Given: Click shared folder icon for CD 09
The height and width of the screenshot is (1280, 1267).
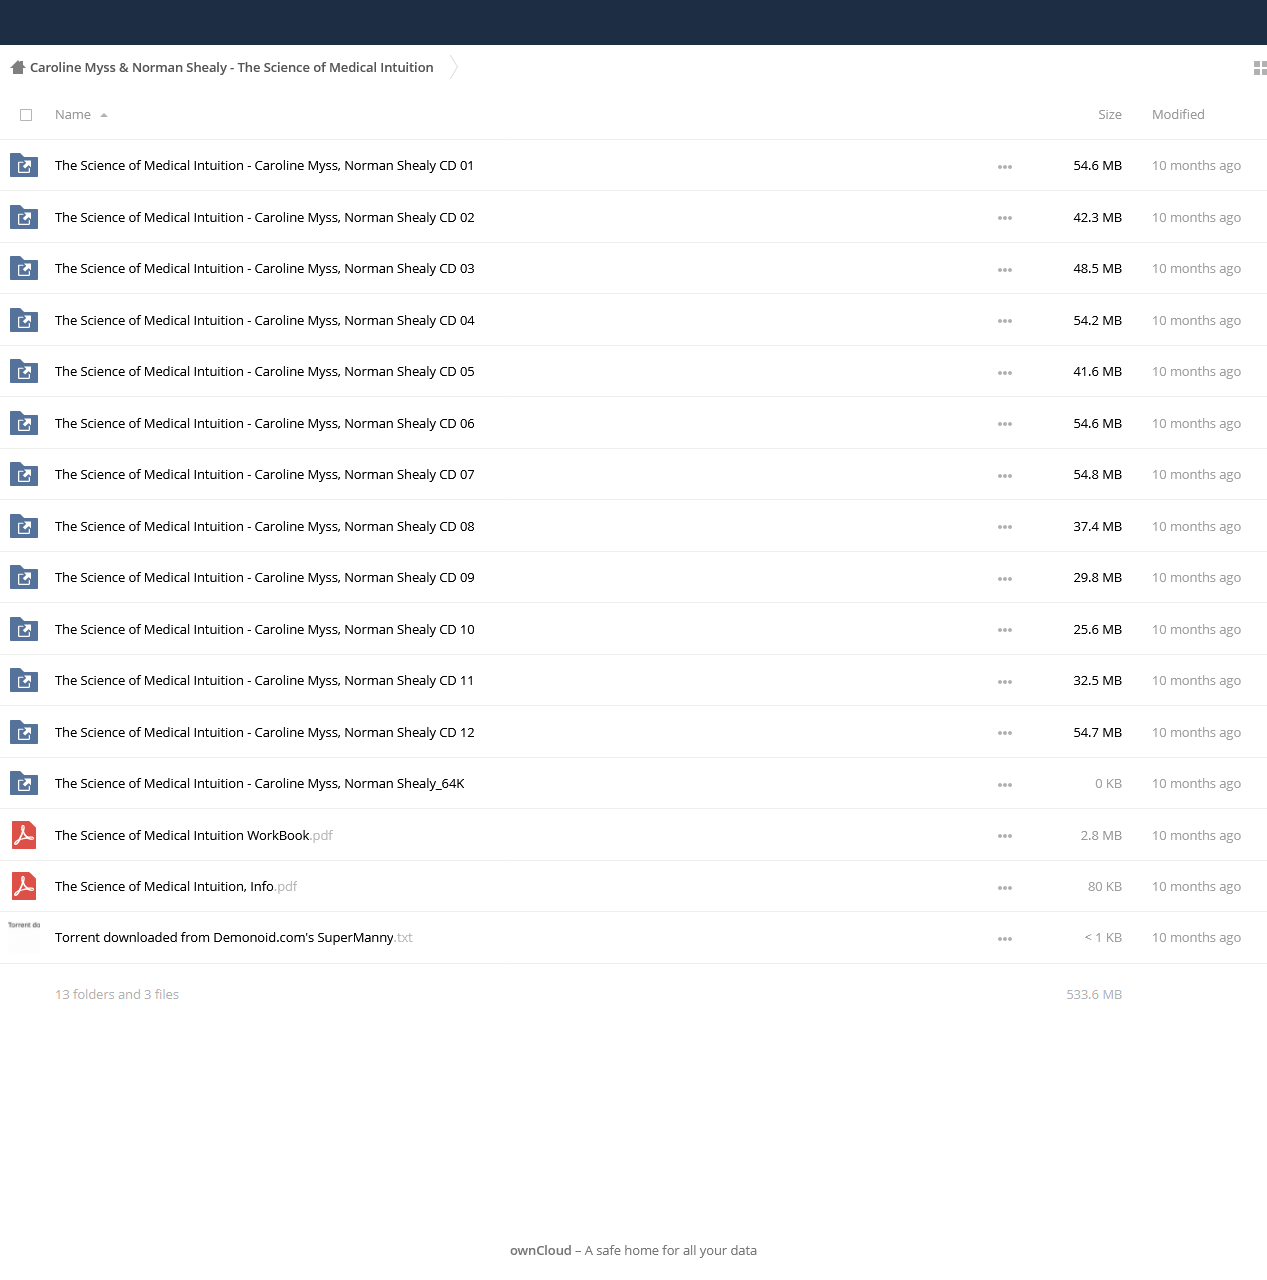Looking at the screenshot, I should coord(24,578).
